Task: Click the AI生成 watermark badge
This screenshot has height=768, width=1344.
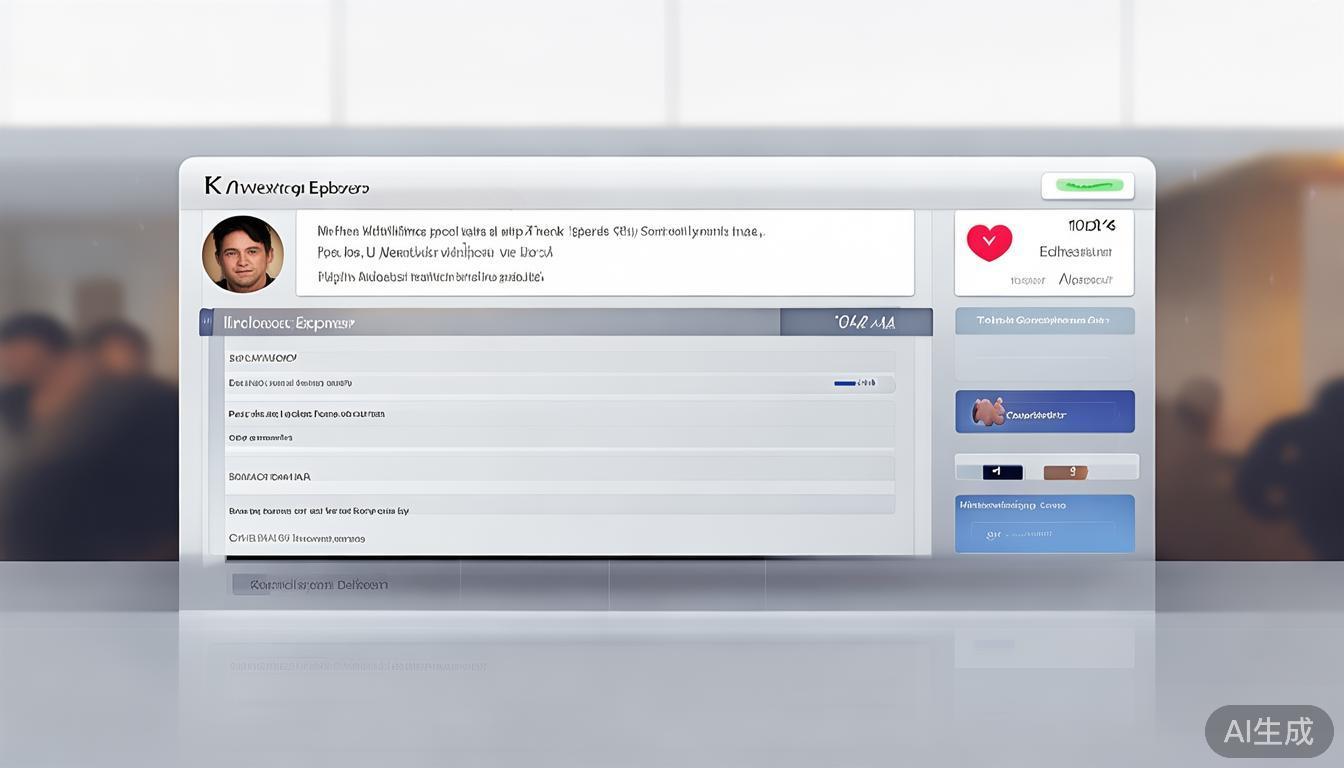Action: (x=1268, y=731)
